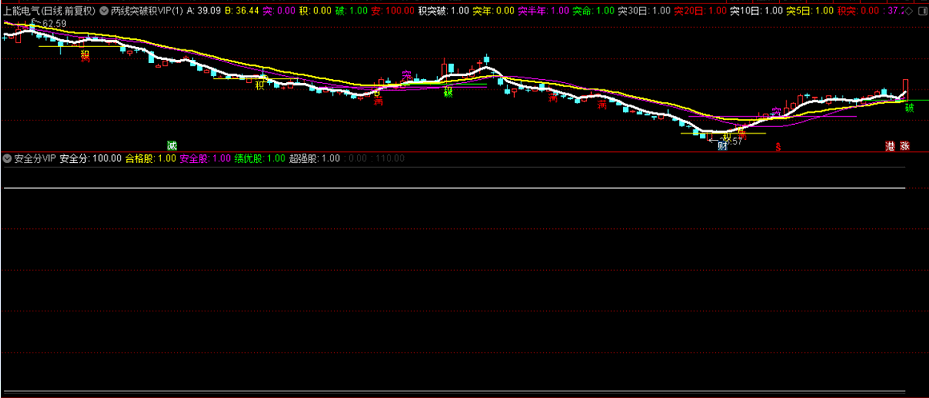Image resolution: width=929 pixels, height=398 pixels.
Task: Click the green 减 marker on chart
Action: (172, 145)
